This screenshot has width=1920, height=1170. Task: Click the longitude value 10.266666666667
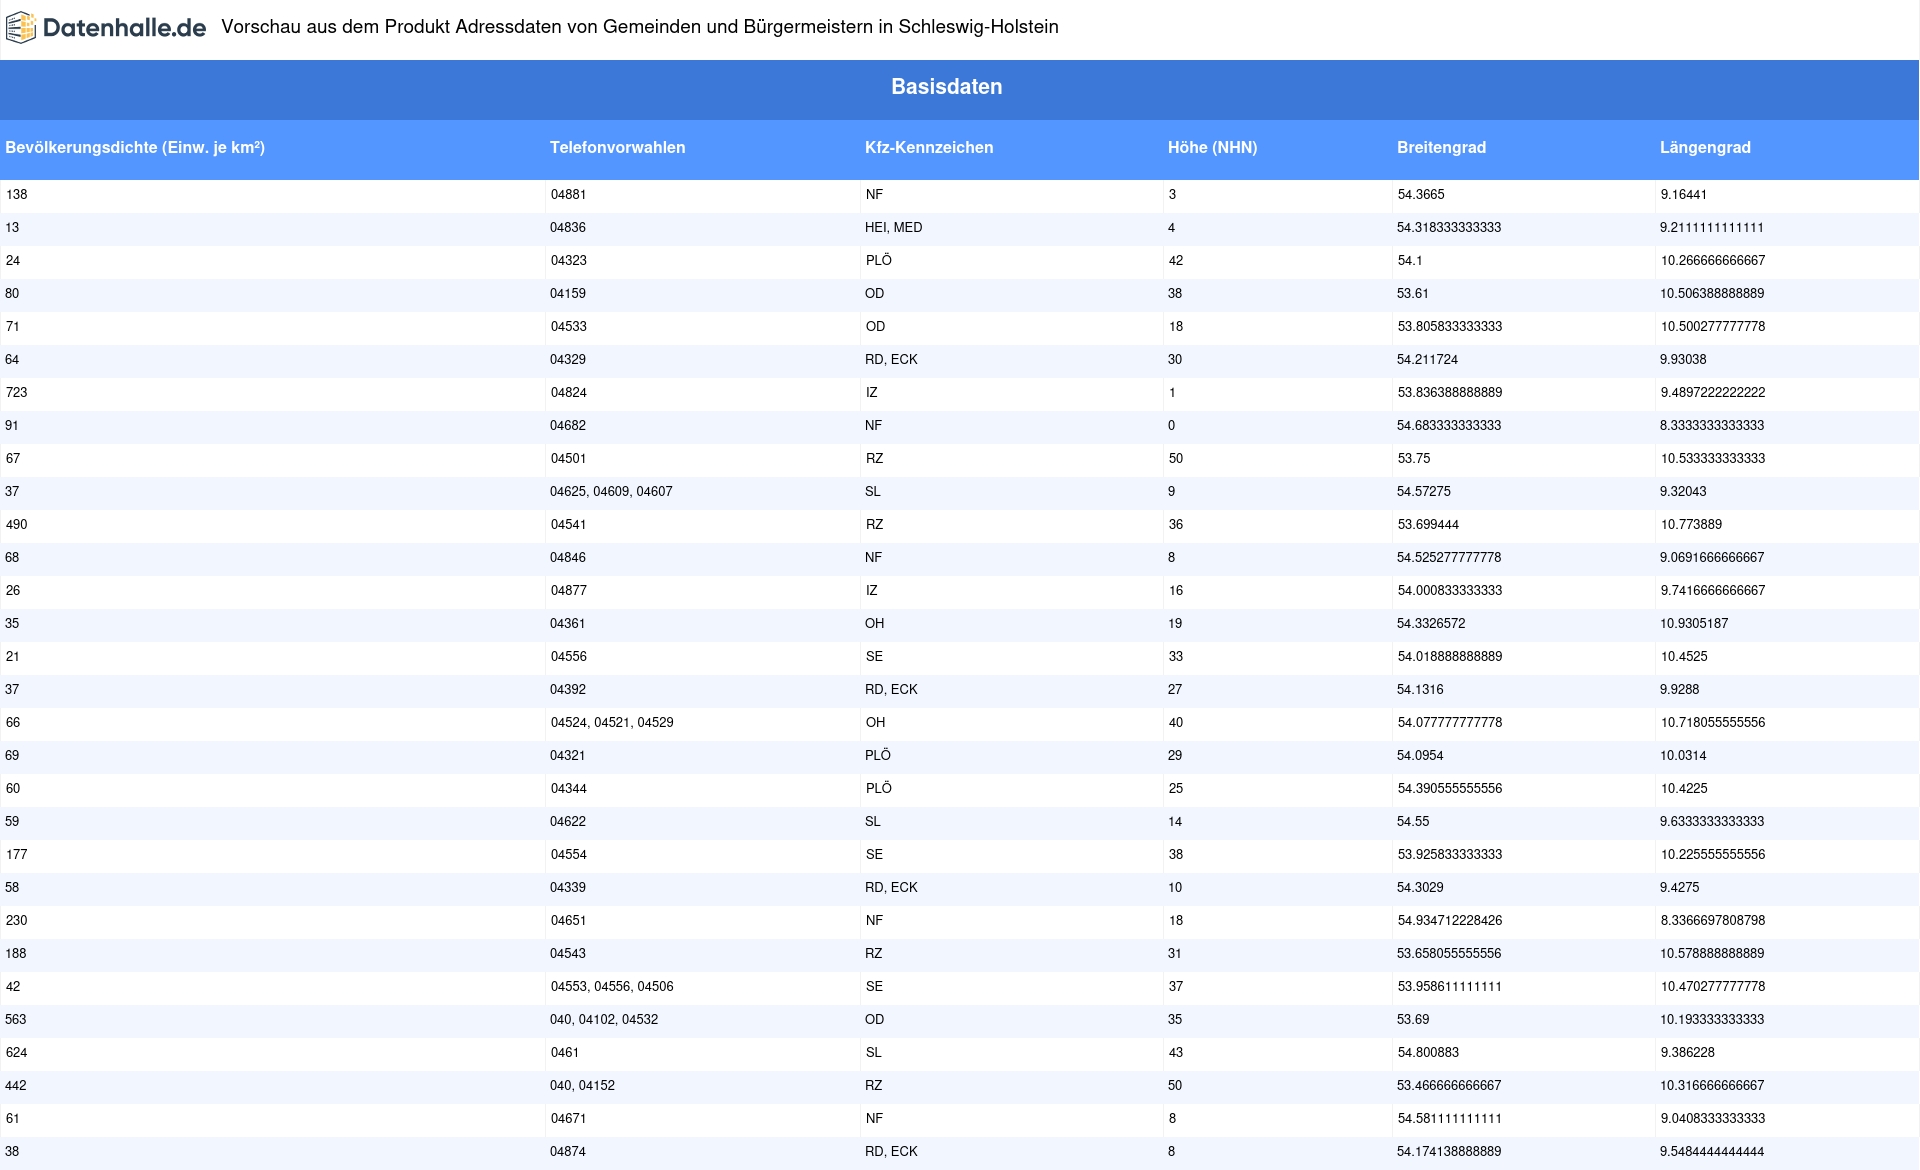coord(1712,261)
